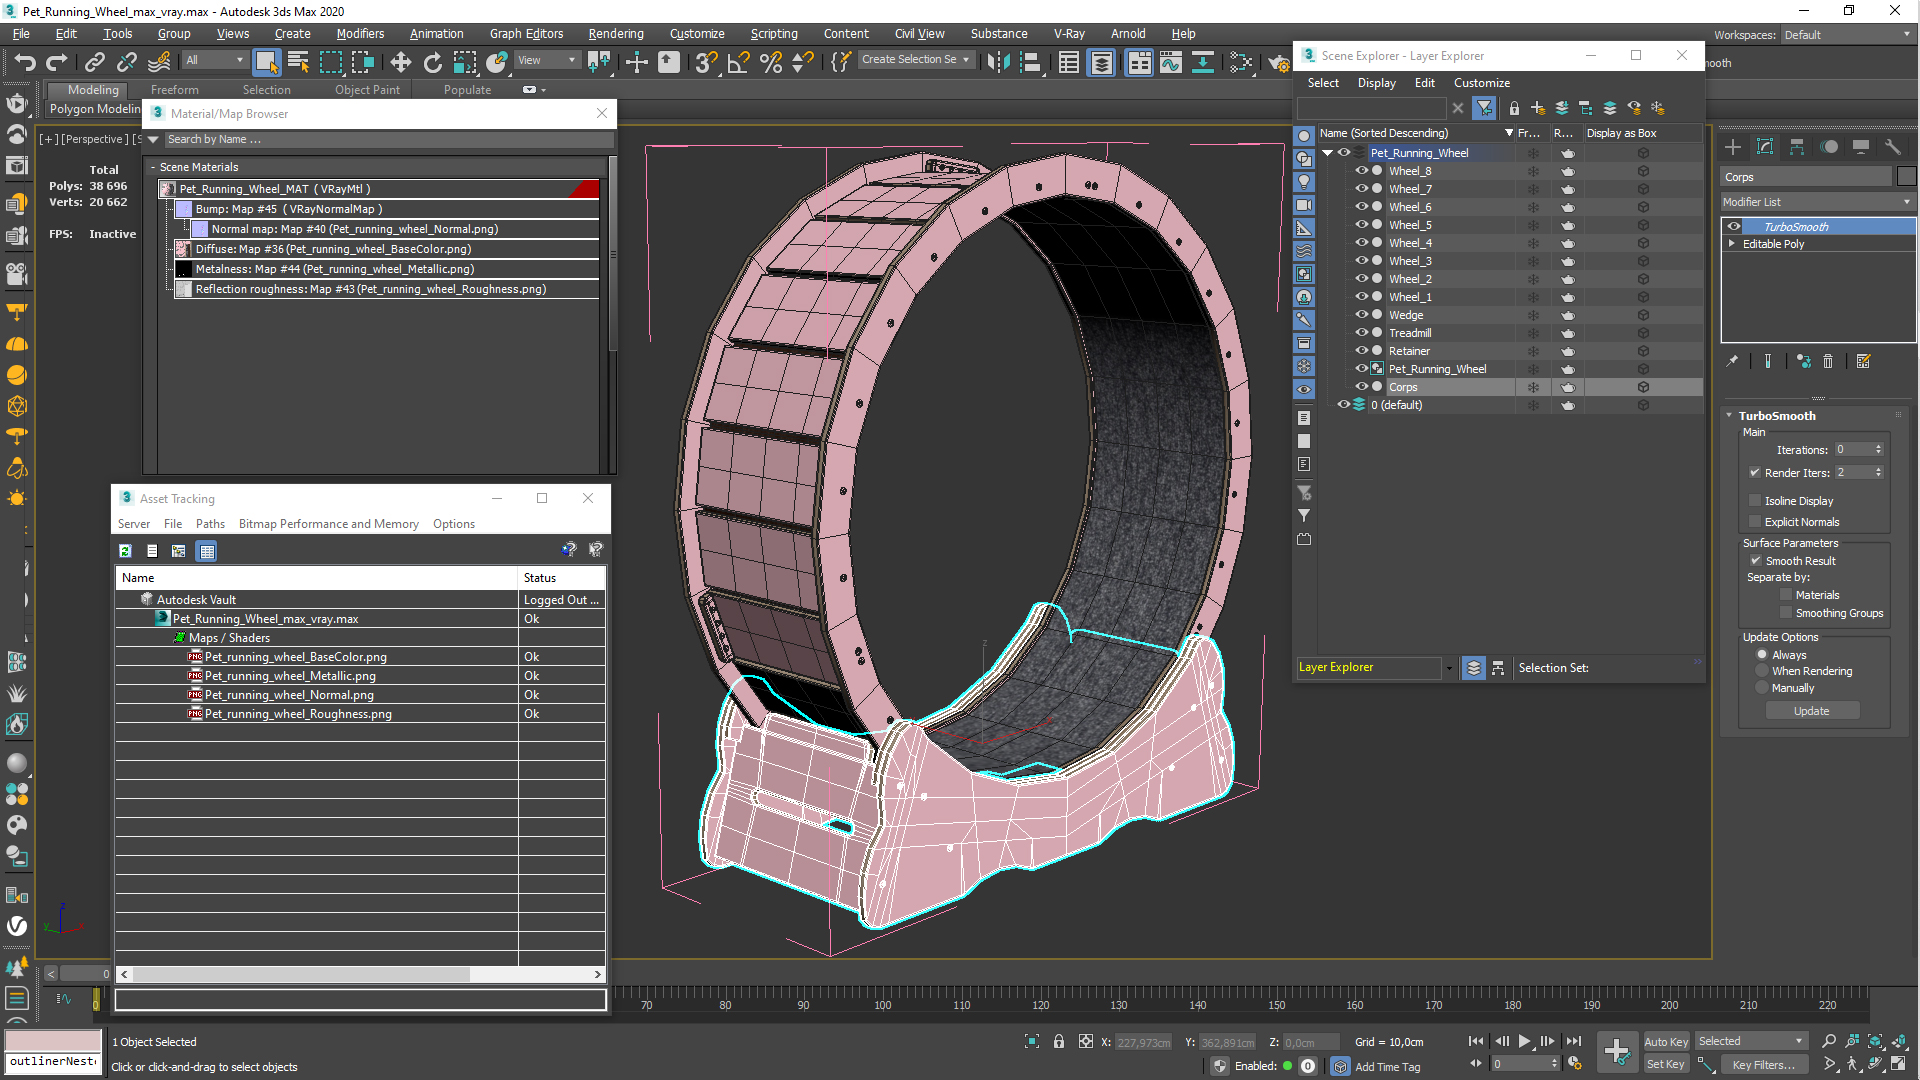Open the selection filter All dropdown
The image size is (1920, 1080).
tap(214, 60)
